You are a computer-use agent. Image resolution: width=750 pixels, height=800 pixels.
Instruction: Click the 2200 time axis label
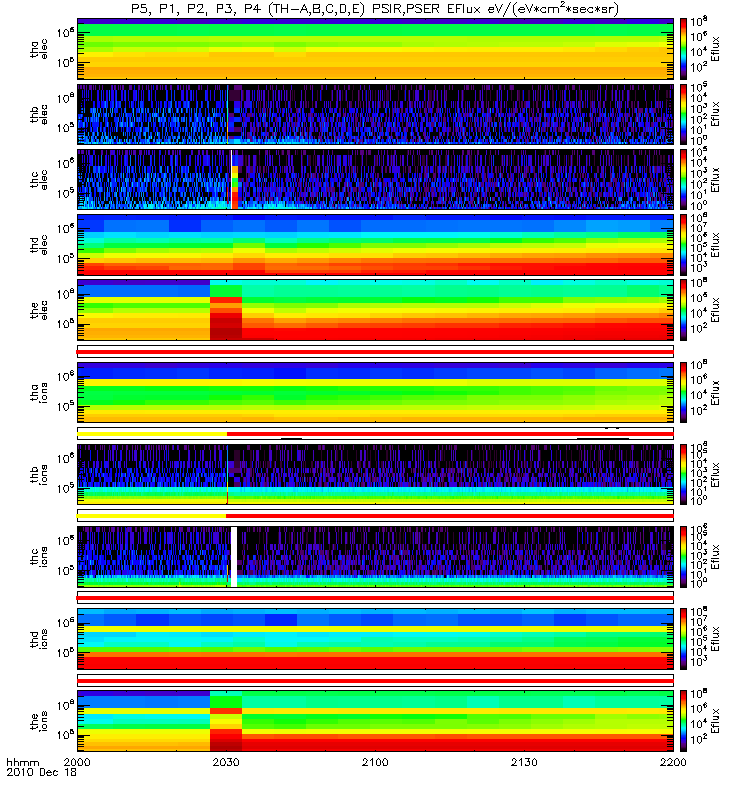pyautogui.click(x=673, y=762)
